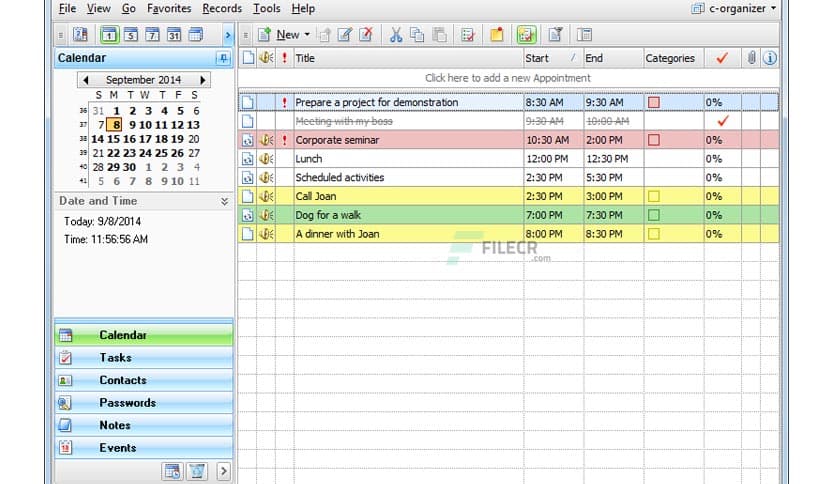Pin the Calendar panel with pushpin
Image resolution: width=836 pixels, height=484 pixels.
click(223, 58)
